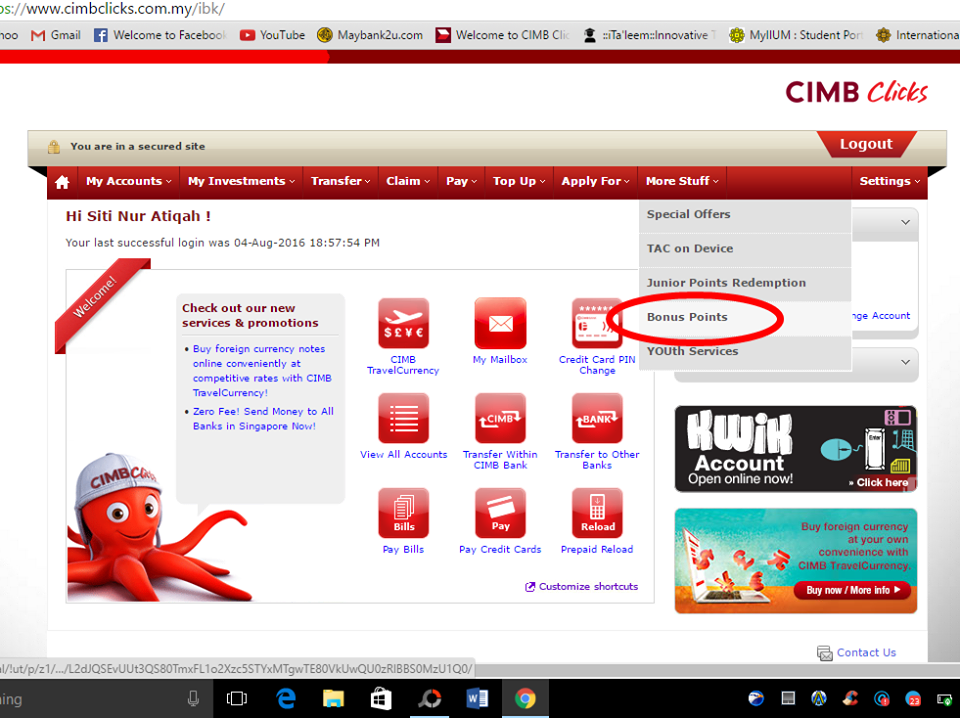Click the Cortana microphone icon
This screenshot has width=960, height=718.
pyautogui.click(x=193, y=698)
